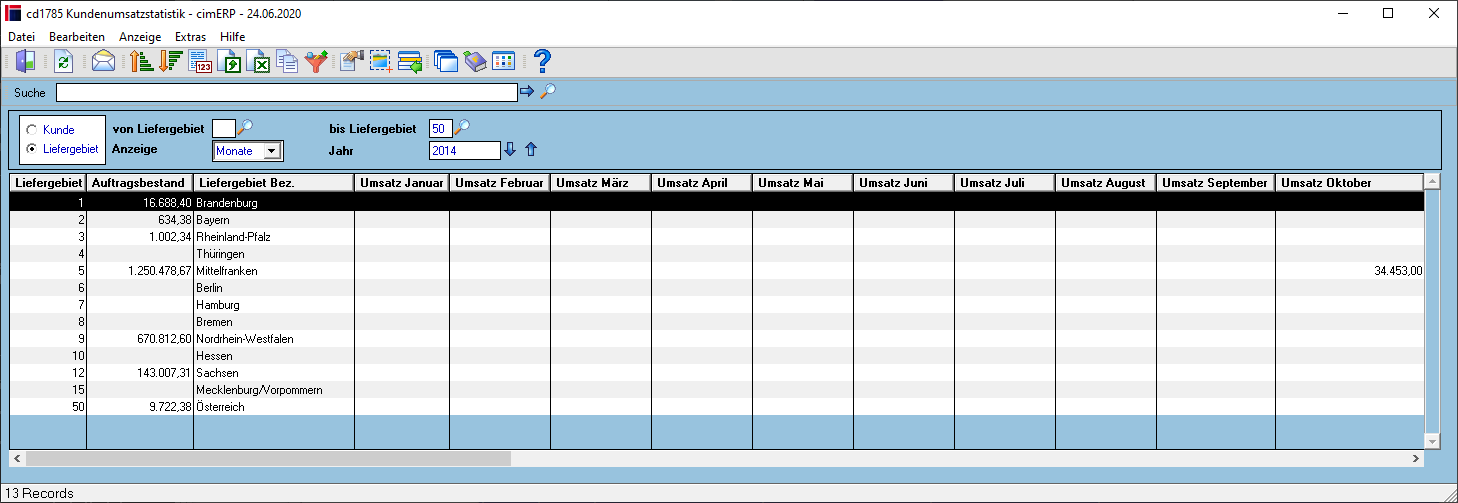The height and width of the screenshot is (503, 1458).
Task: Open the Bearbeiten menu
Action: point(77,37)
